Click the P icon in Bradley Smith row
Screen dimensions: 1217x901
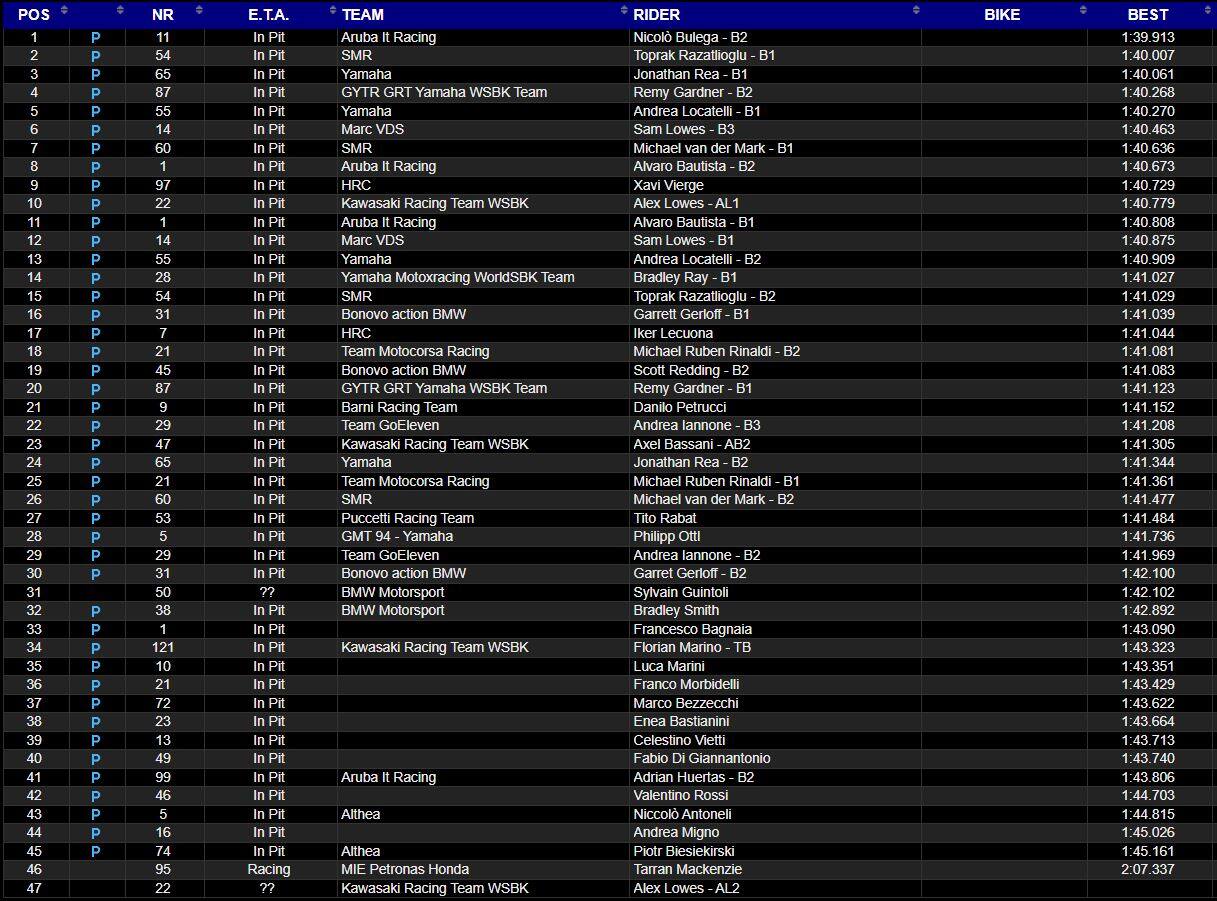[x=96, y=611]
